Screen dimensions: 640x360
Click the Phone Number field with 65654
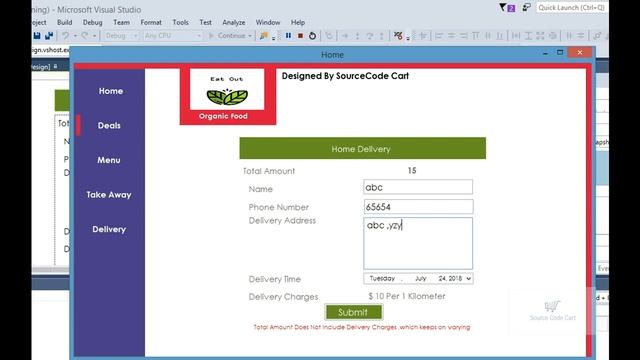coord(418,207)
